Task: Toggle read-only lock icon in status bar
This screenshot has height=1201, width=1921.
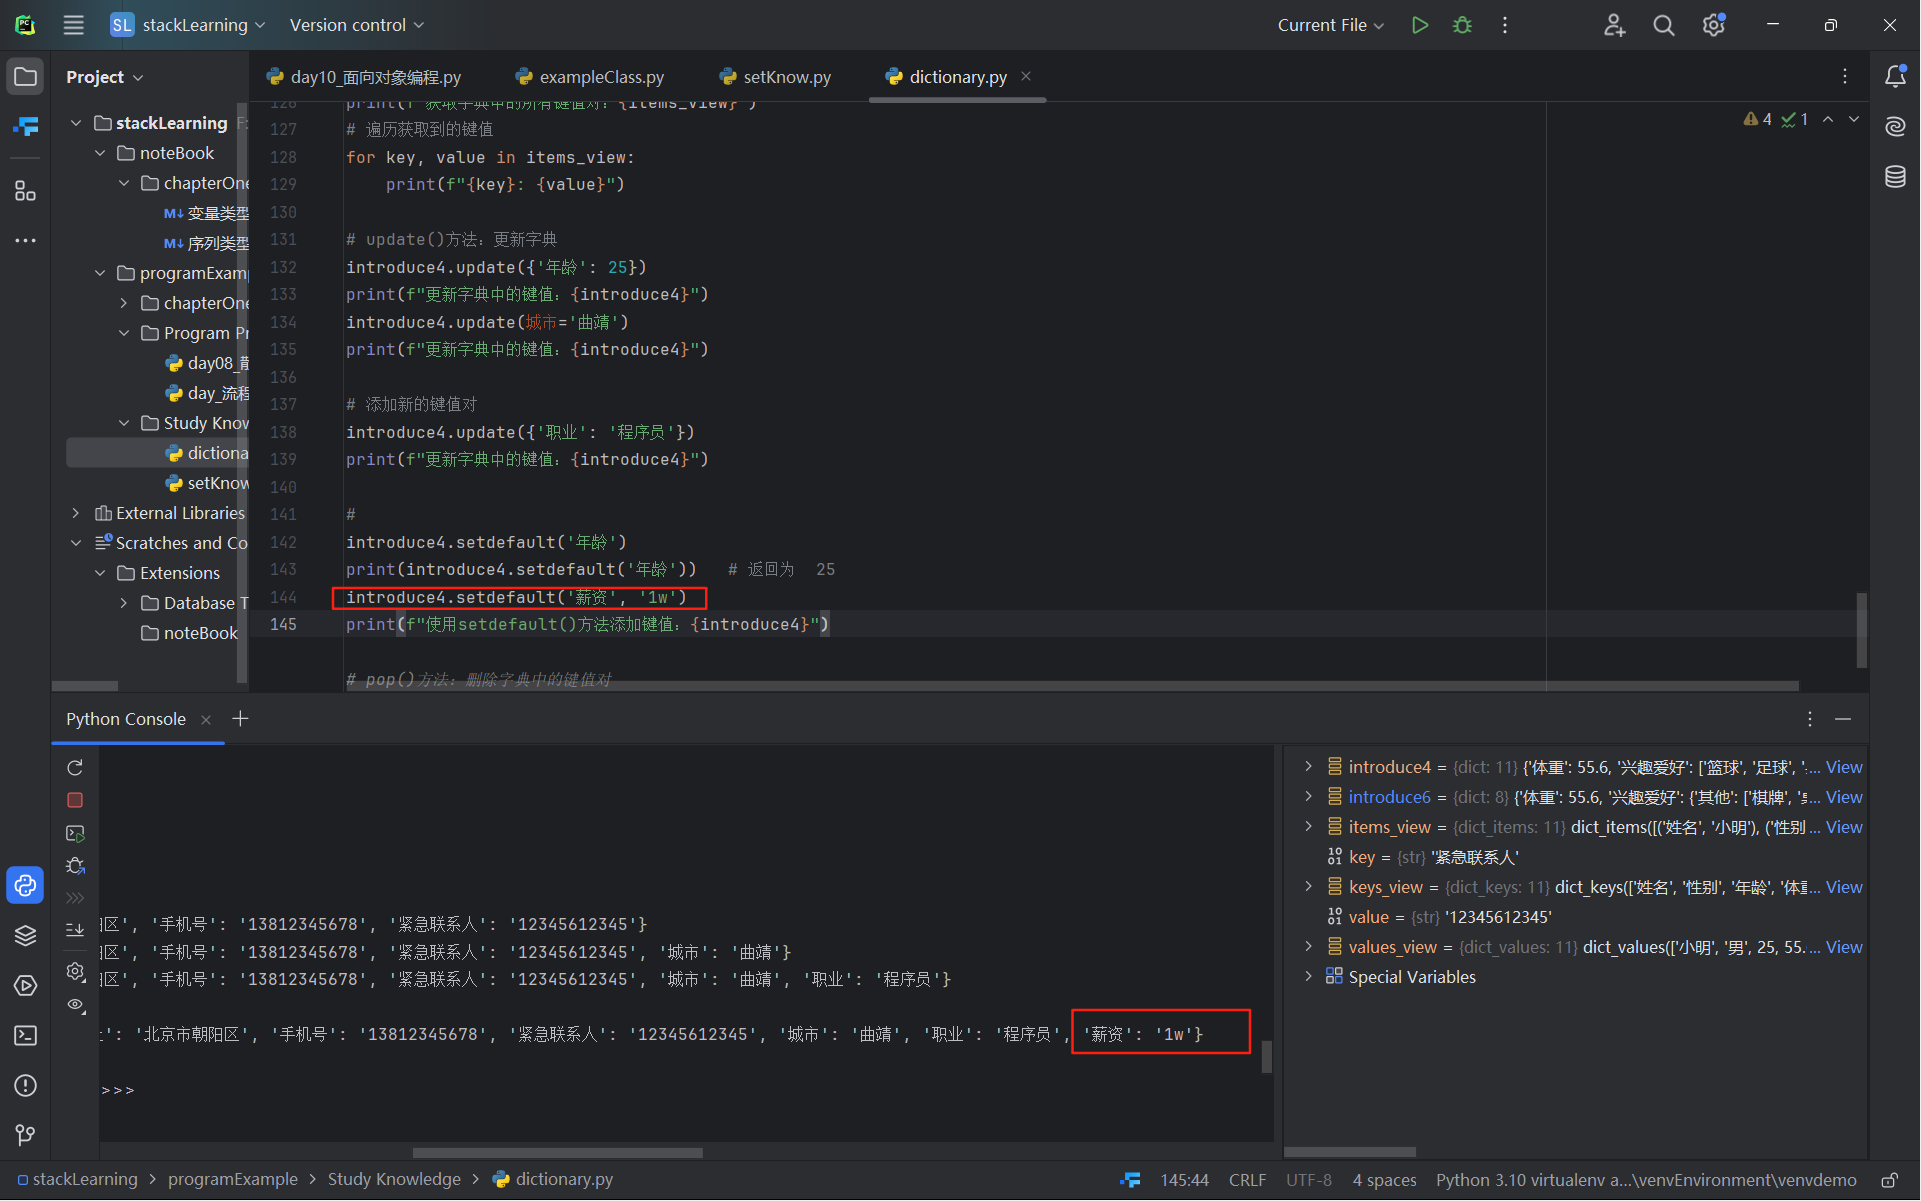Action: [x=1889, y=1180]
